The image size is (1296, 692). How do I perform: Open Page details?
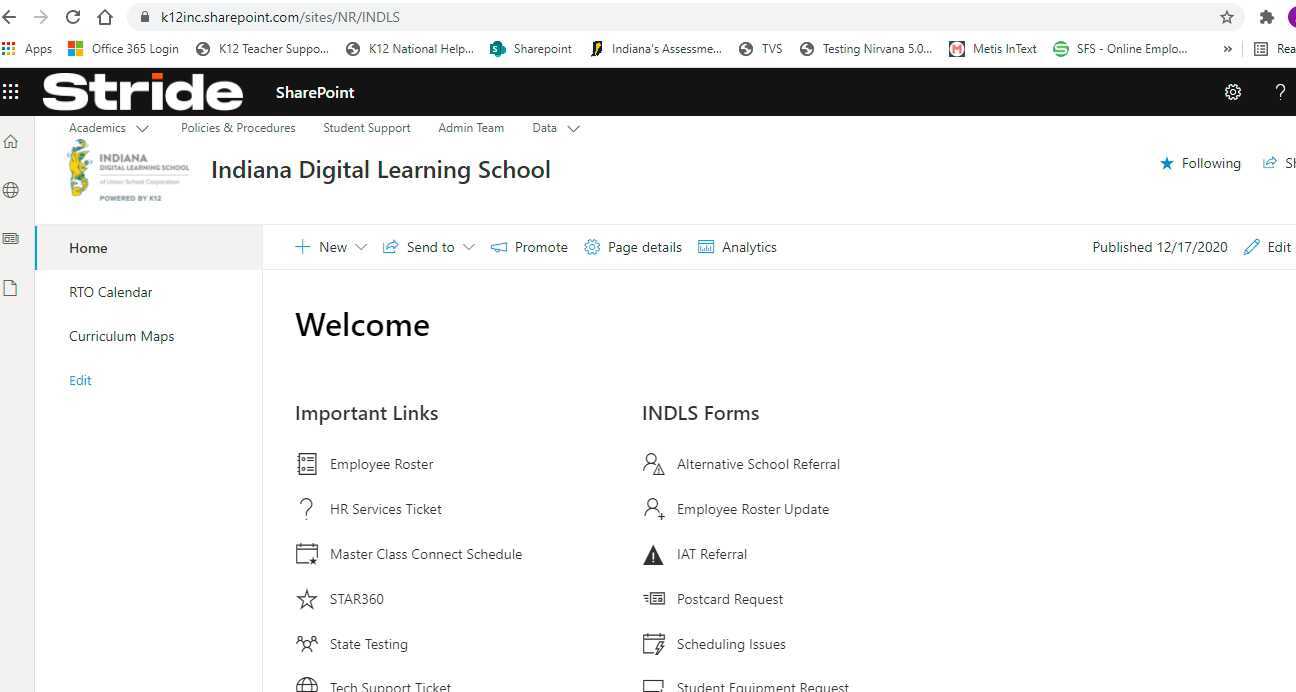pyautogui.click(x=633, y=247)
